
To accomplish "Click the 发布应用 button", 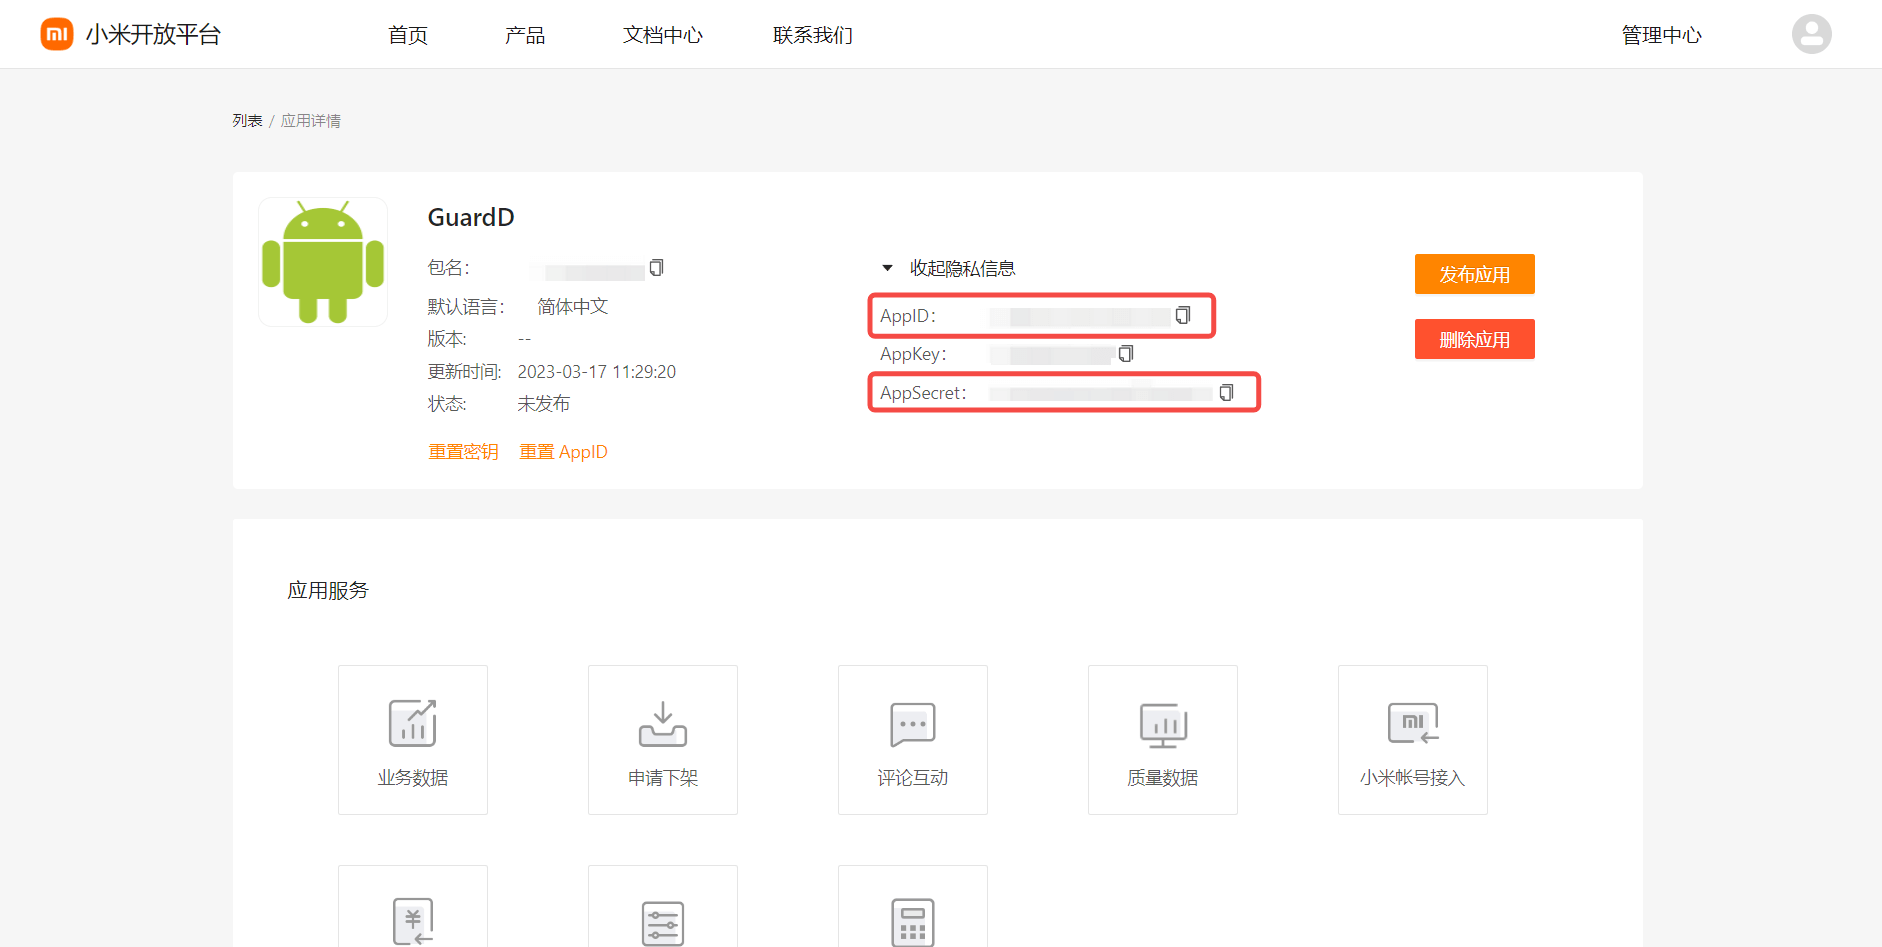I will (x=1474, y=274).
